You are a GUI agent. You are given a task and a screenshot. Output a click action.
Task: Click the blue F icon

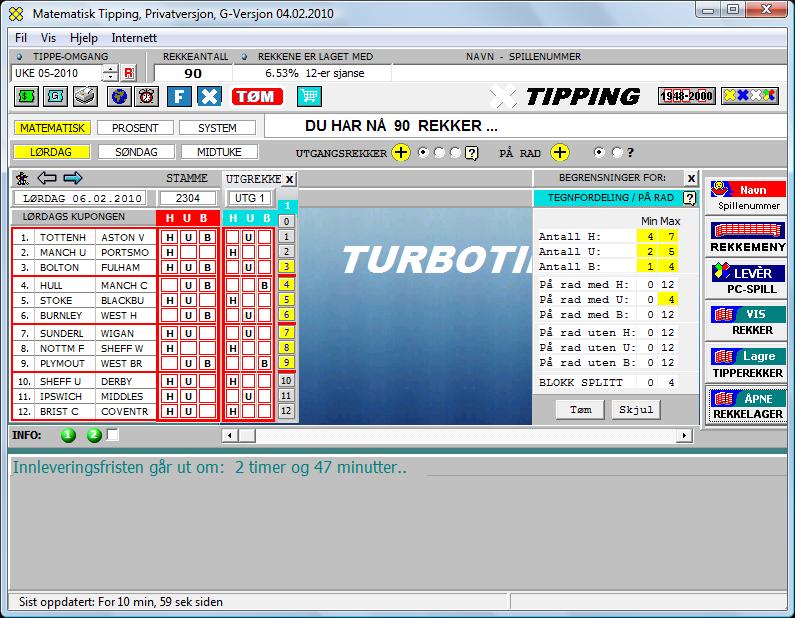pos(179,96)
